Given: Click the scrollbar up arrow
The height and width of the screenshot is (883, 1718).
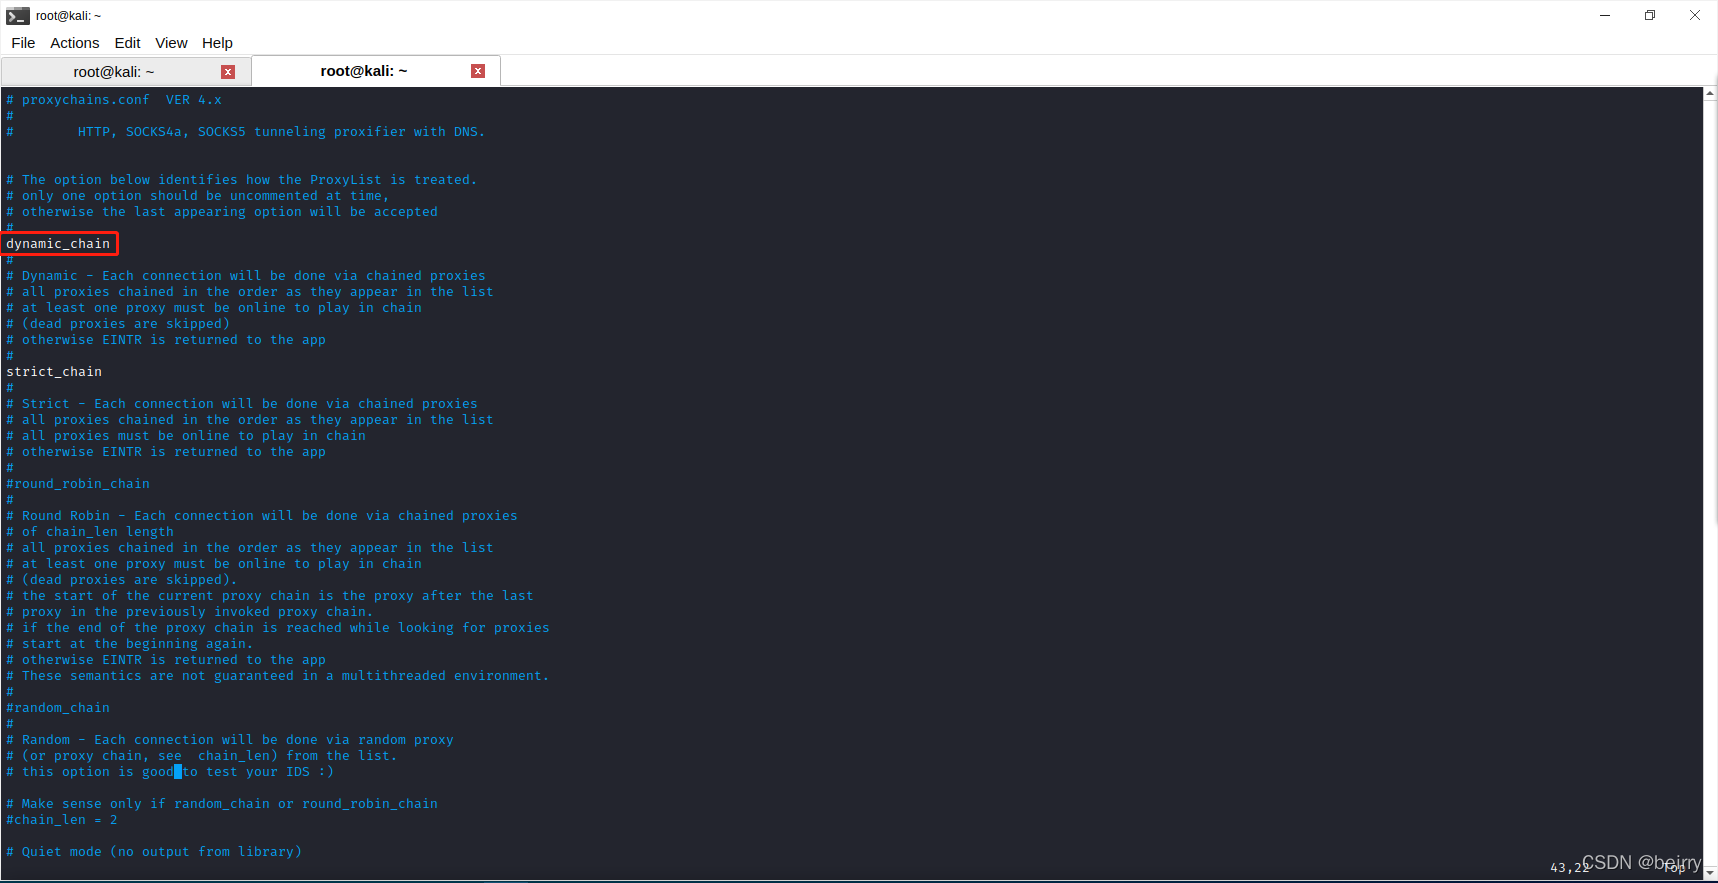Looking at the screenshot, I should [1710, 94].
